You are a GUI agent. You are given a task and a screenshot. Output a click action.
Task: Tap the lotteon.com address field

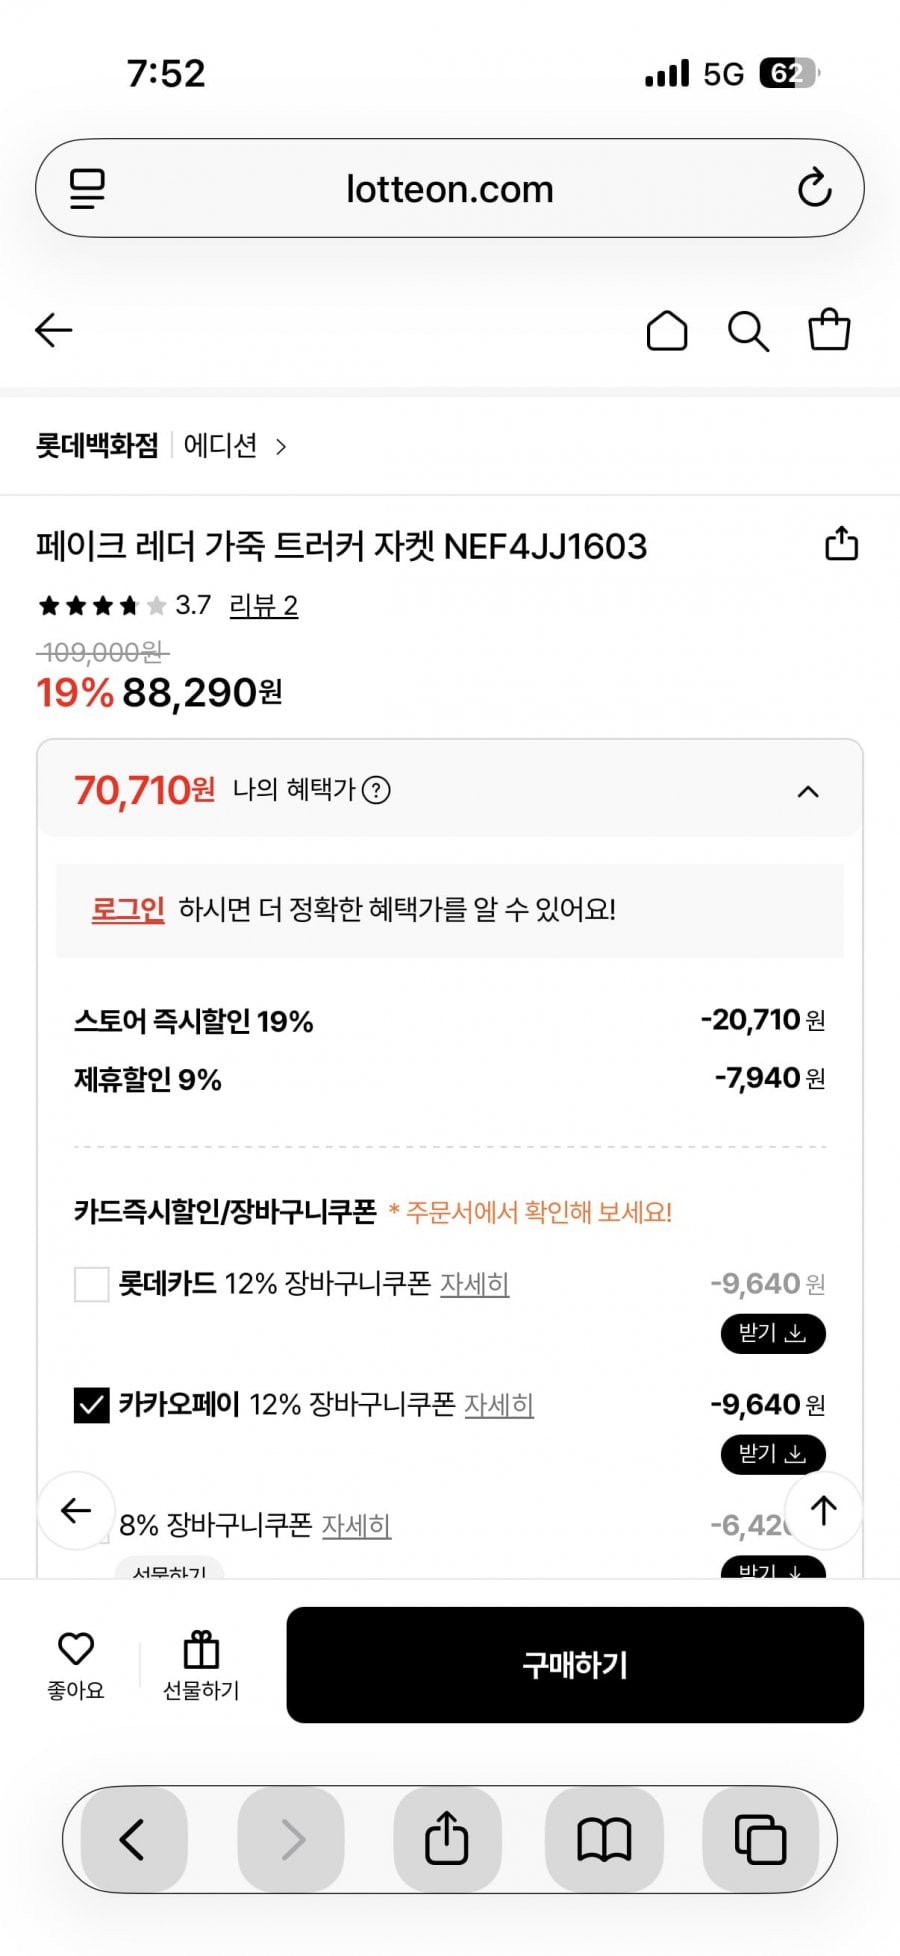(449, 189)
